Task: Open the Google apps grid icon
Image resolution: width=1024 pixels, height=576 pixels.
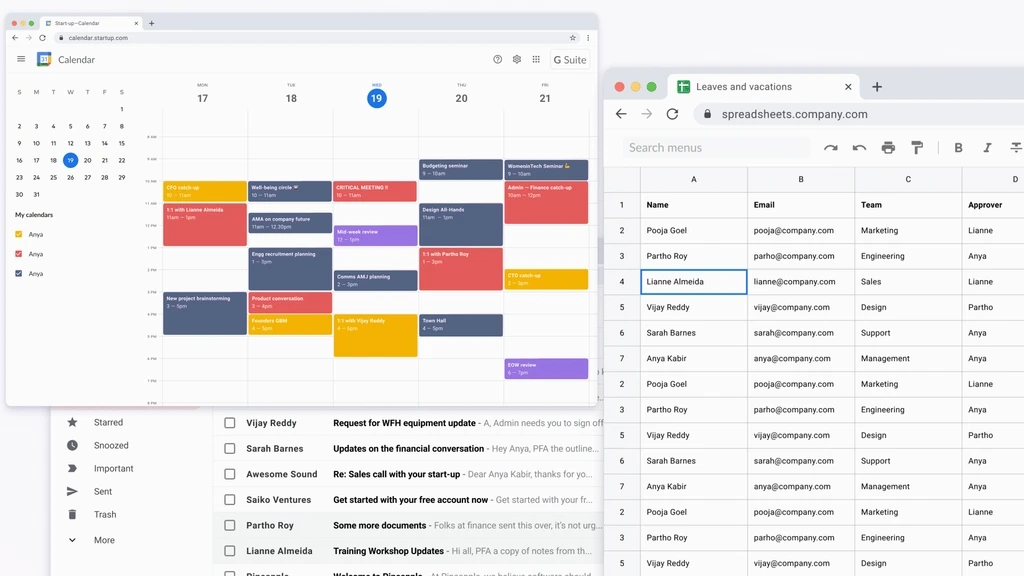Action: 536,59
